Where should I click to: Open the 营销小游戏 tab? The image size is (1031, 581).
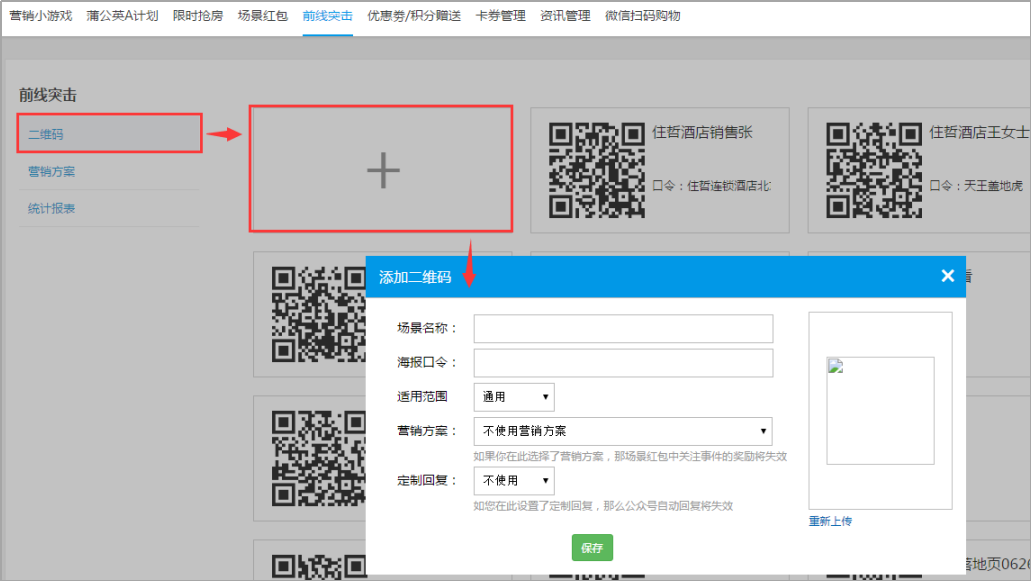(x=41, y=16)
